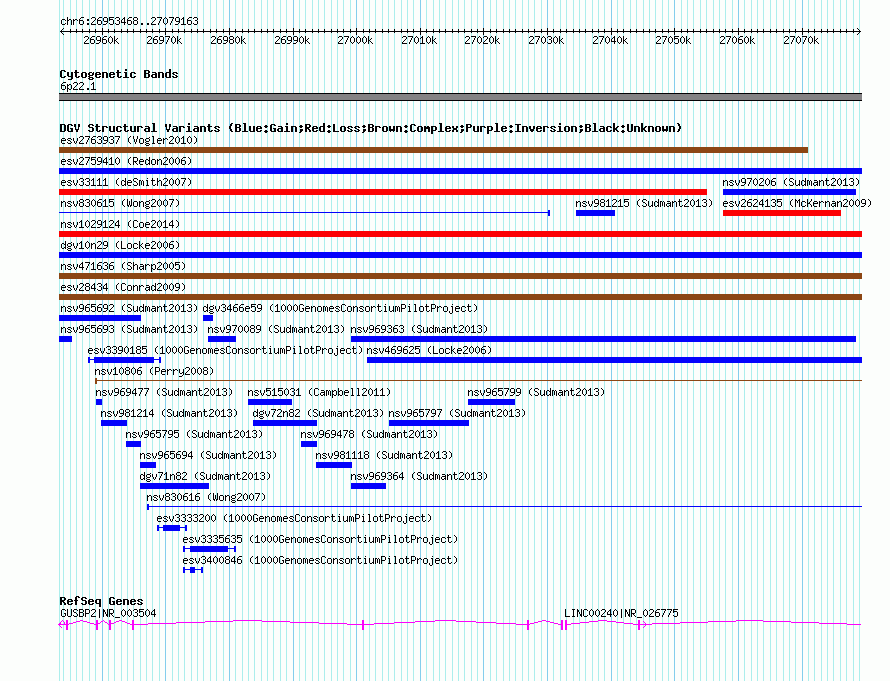
Task: Open esv2624135 (McKernan2009) variant
Action: [x=797, y=203]
